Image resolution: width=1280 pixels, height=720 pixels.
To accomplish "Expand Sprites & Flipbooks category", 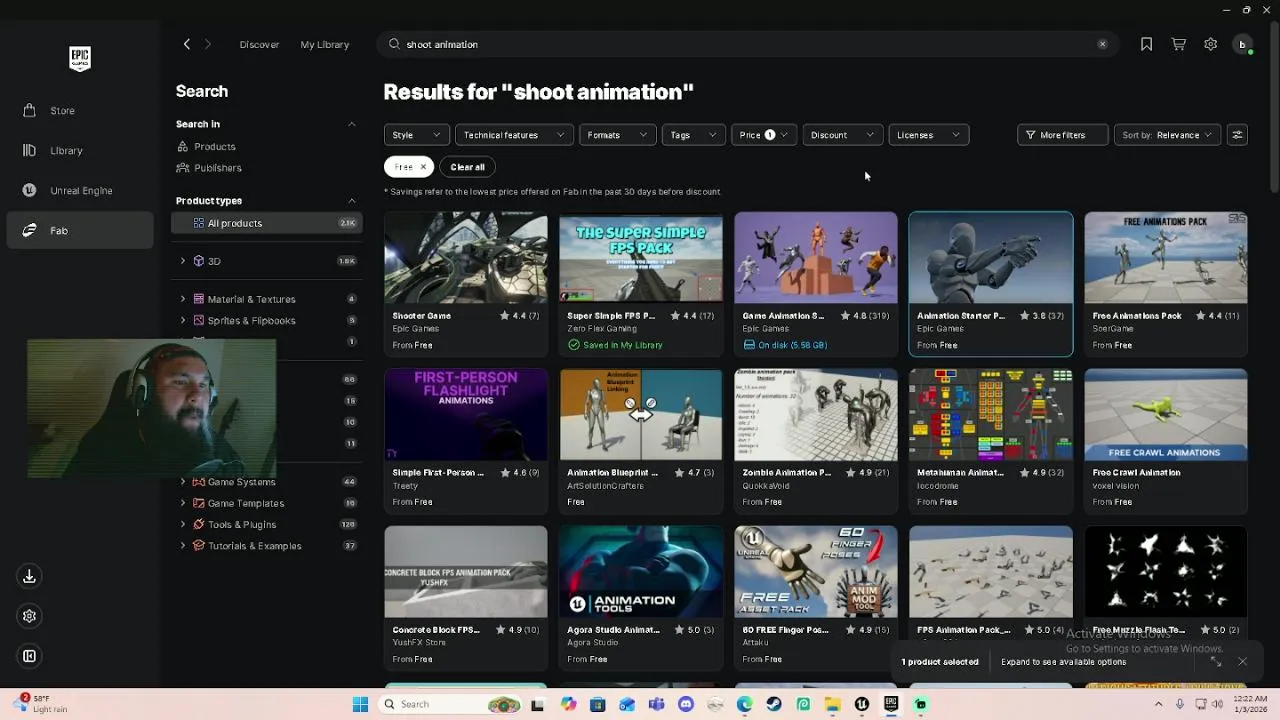I will click(x=182, y=321).
